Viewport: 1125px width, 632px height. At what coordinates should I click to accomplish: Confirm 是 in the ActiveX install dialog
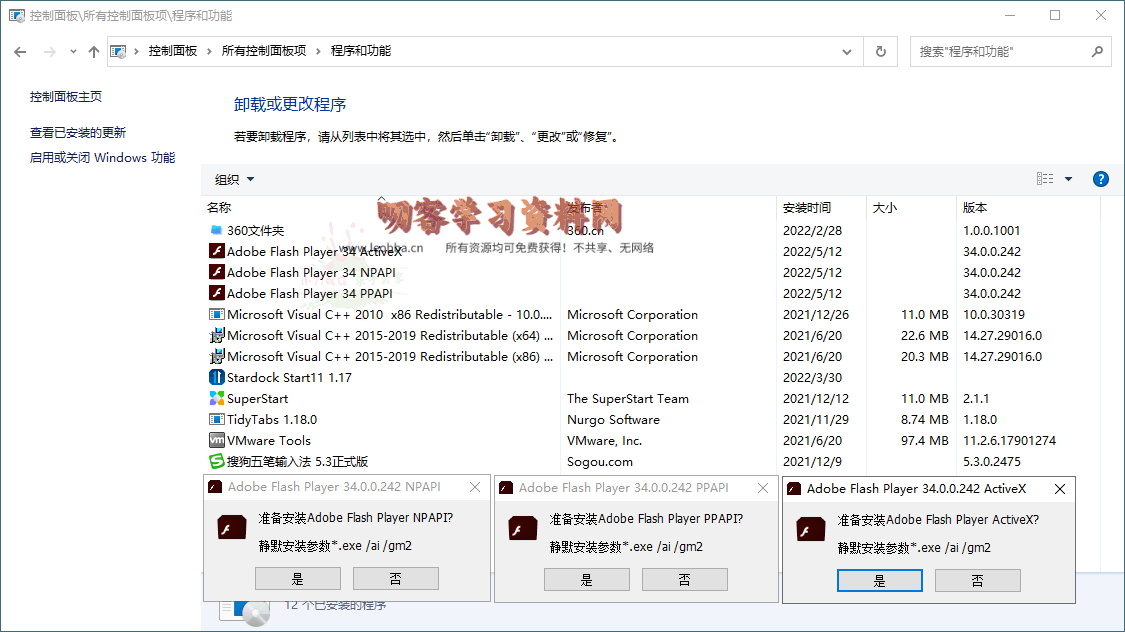(x=879, y=580)
